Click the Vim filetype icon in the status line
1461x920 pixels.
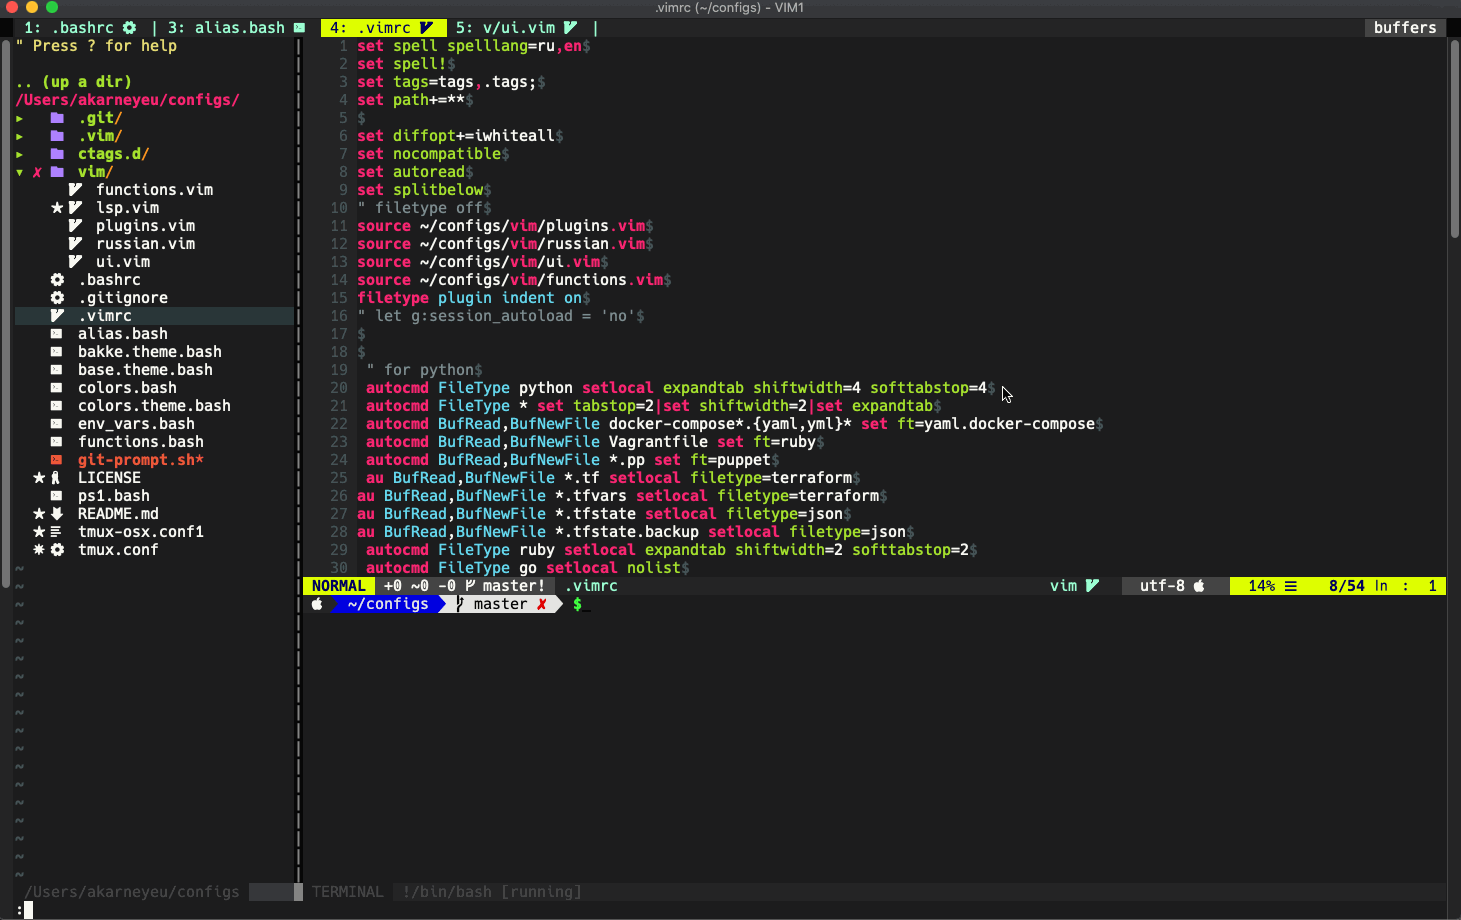point(1092,586)
